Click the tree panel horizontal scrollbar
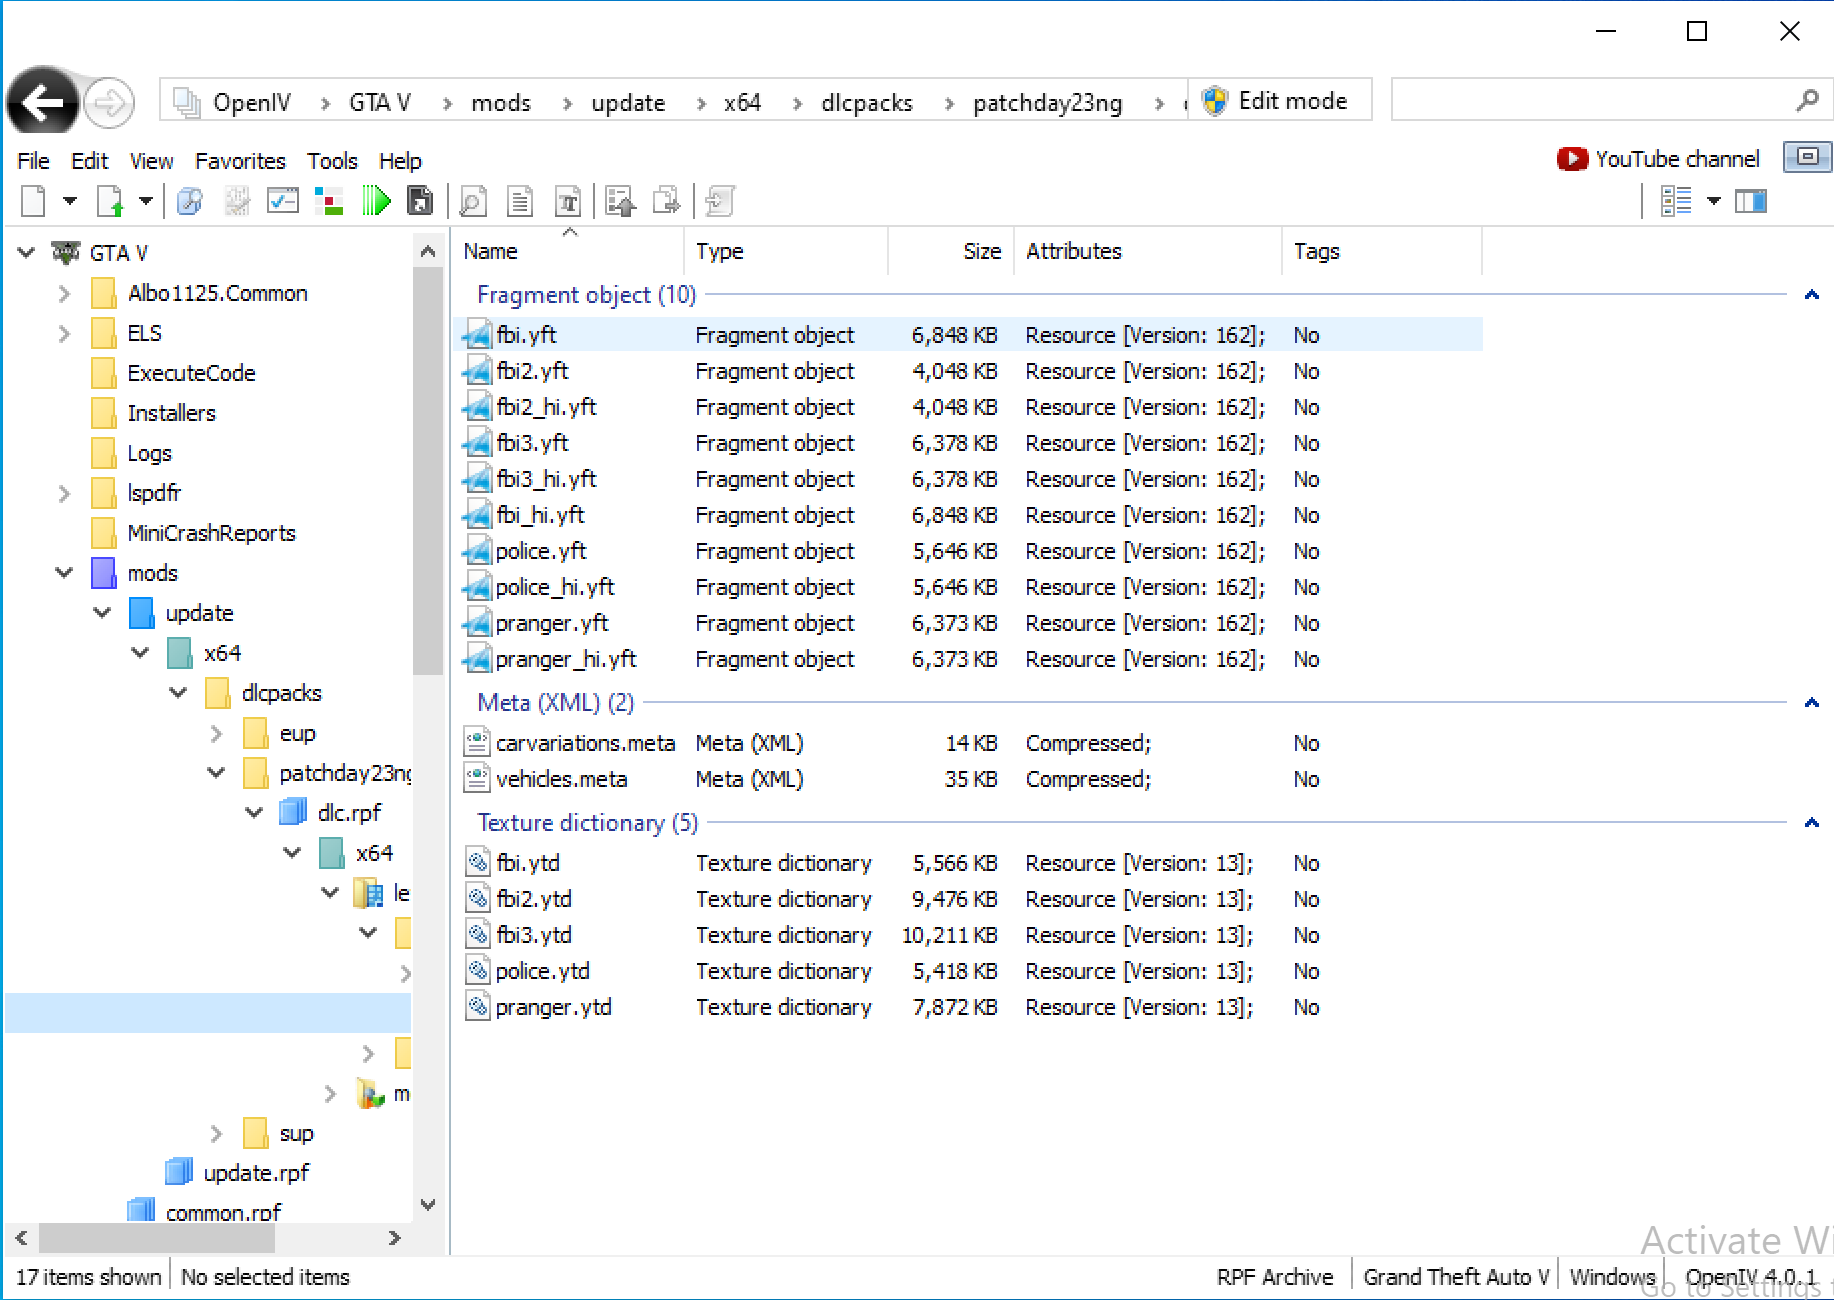Image resolution: width=1834 pixels, height=1300 pixels. (156, 1238)
